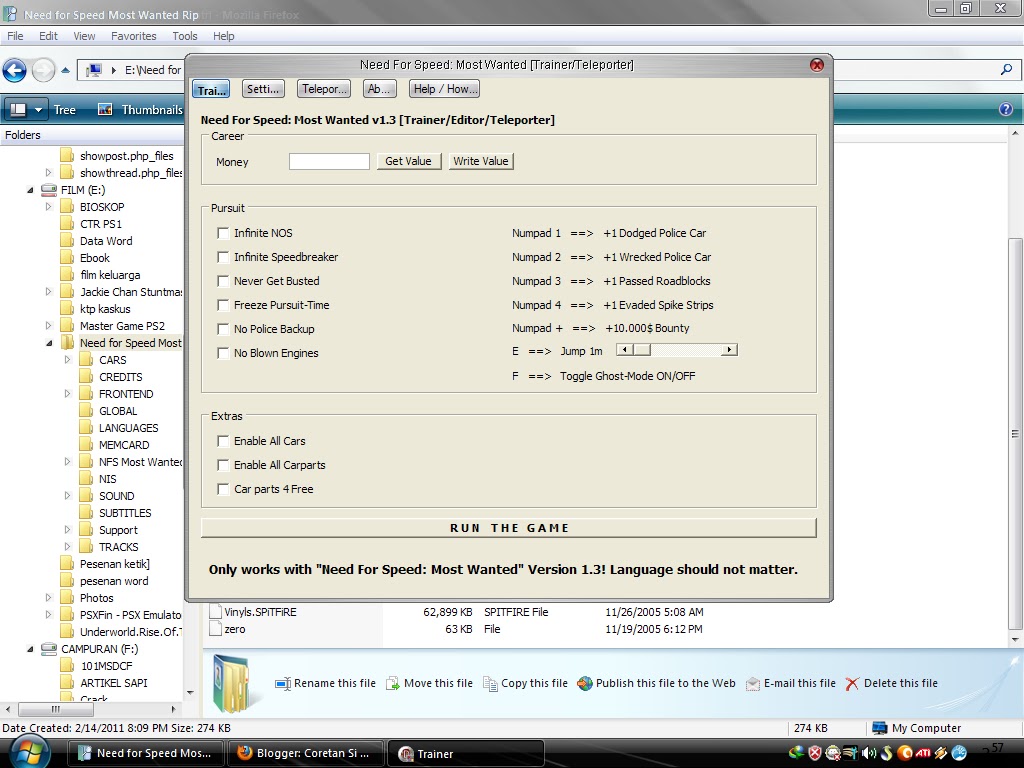Image resolution: width=1024 pixels, height=768 pixels.
Task: Expand the SOUND folder node
Action: pos(67,496)
